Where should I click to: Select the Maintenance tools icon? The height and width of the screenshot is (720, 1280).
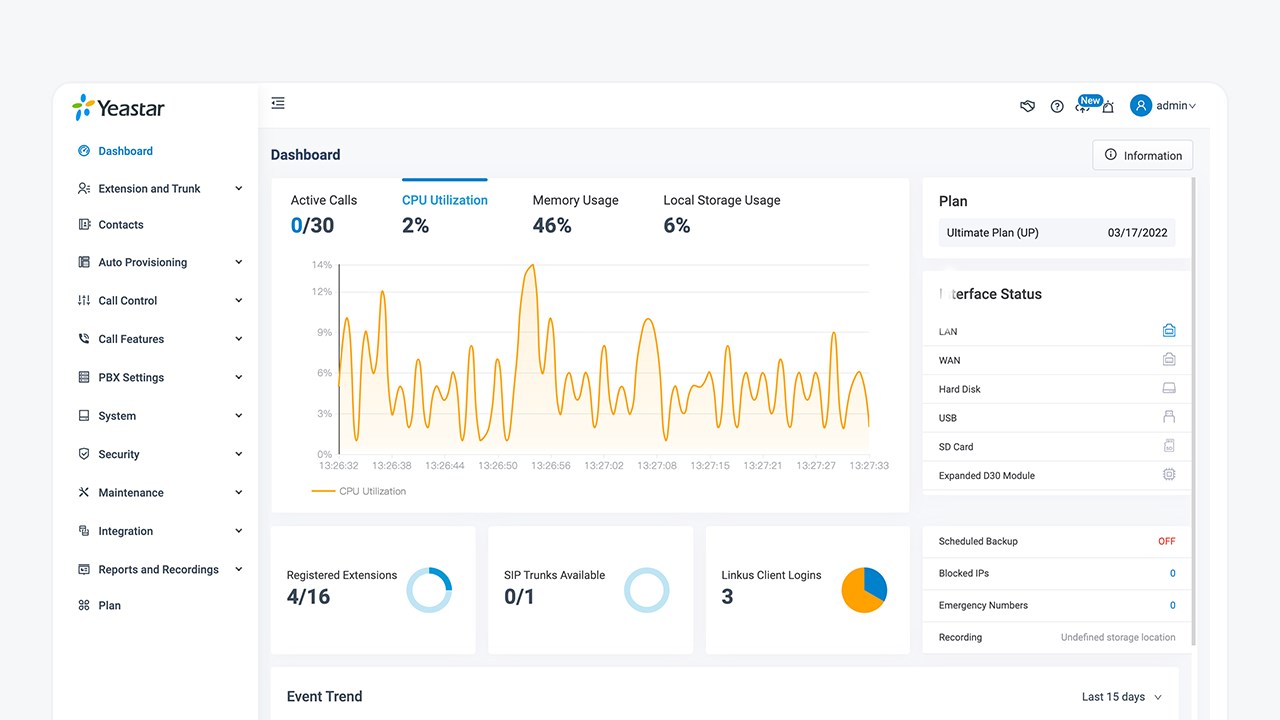coord(84,493)
